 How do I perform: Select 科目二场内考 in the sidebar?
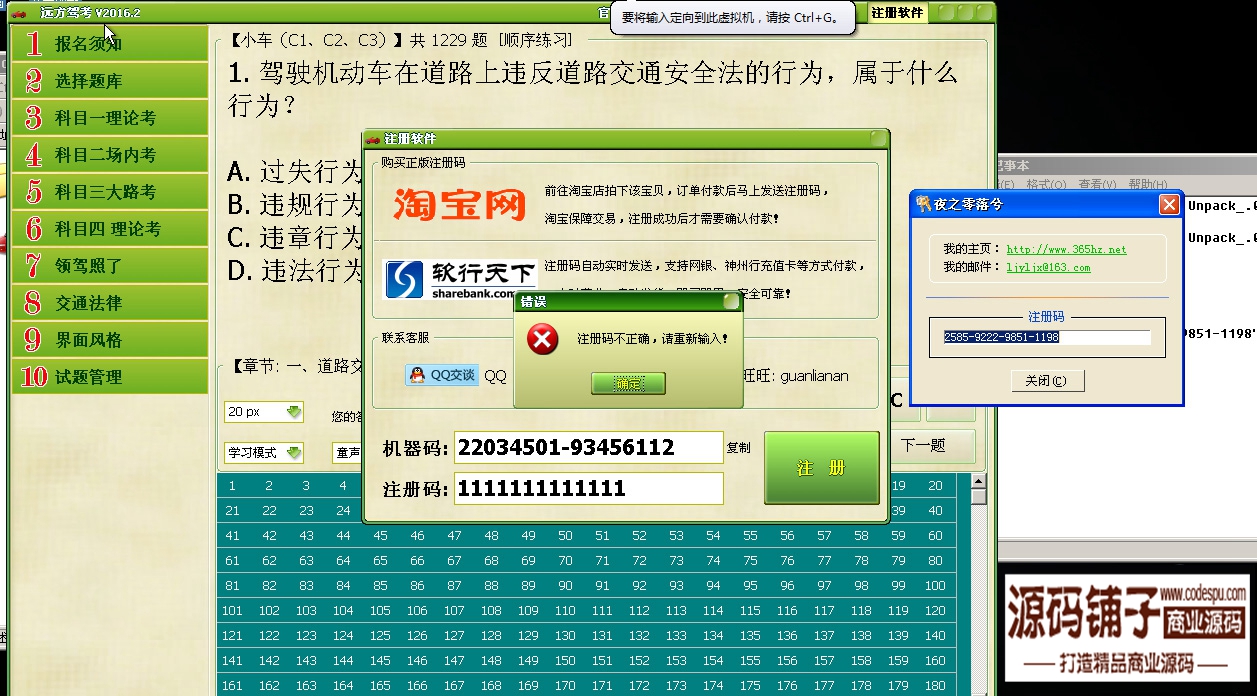pyautogui.click(x=110, y=155)
